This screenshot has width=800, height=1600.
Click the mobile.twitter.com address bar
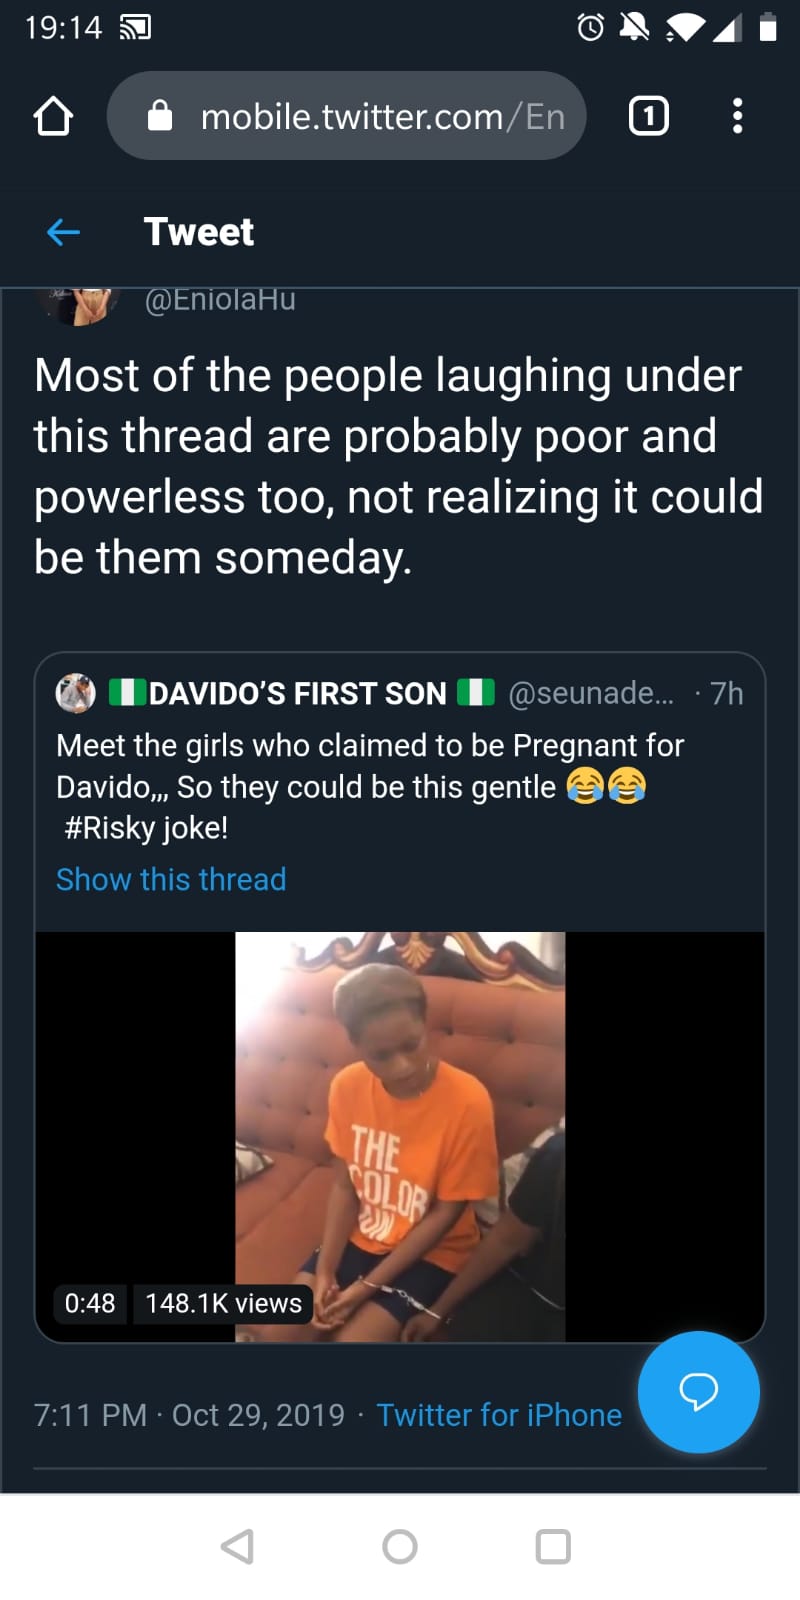pos(380,117)
